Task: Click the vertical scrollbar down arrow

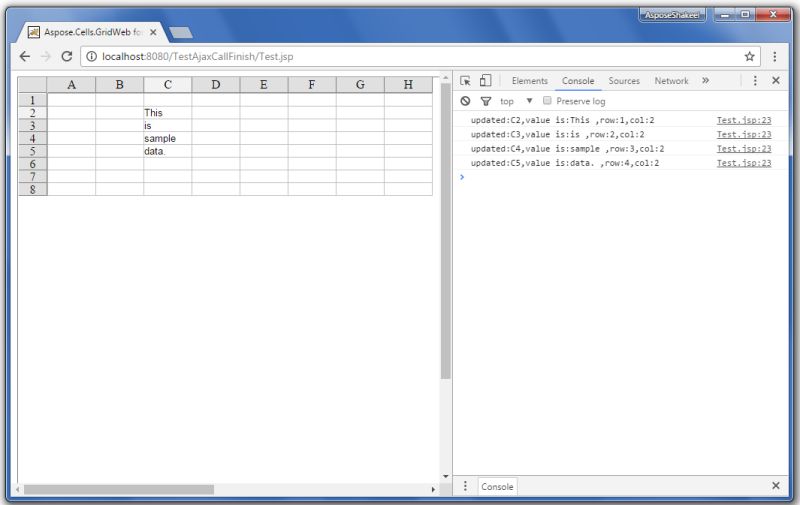Action: pos(445,476)
